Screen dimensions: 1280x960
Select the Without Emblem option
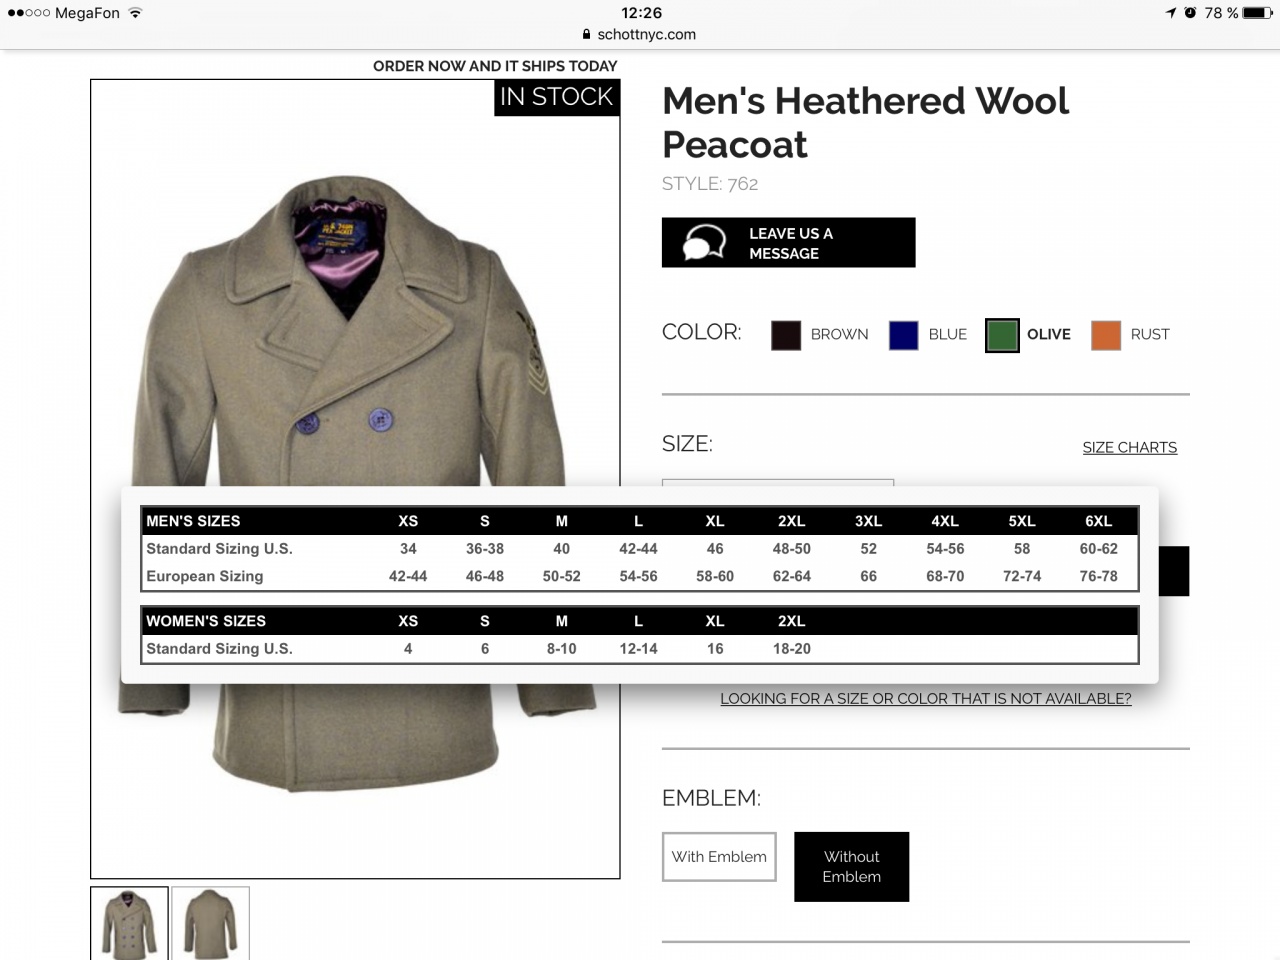pos(852,867)
